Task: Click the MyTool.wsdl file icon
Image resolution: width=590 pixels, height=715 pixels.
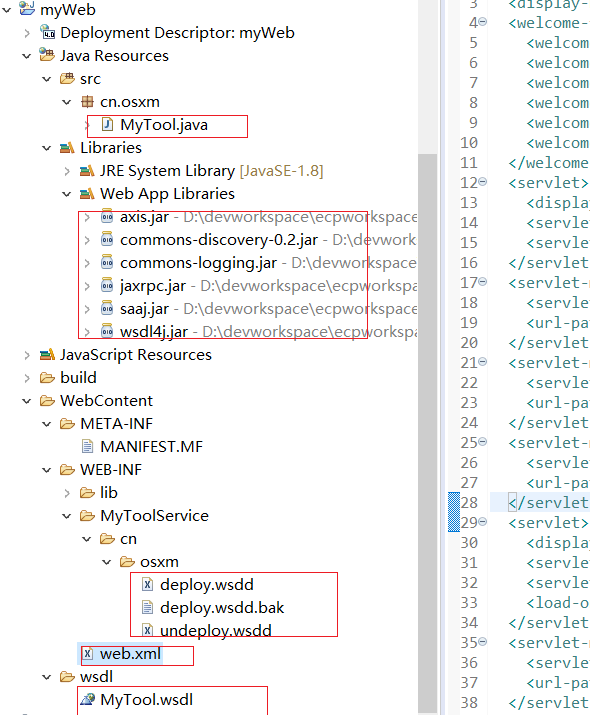Action: 88,699
